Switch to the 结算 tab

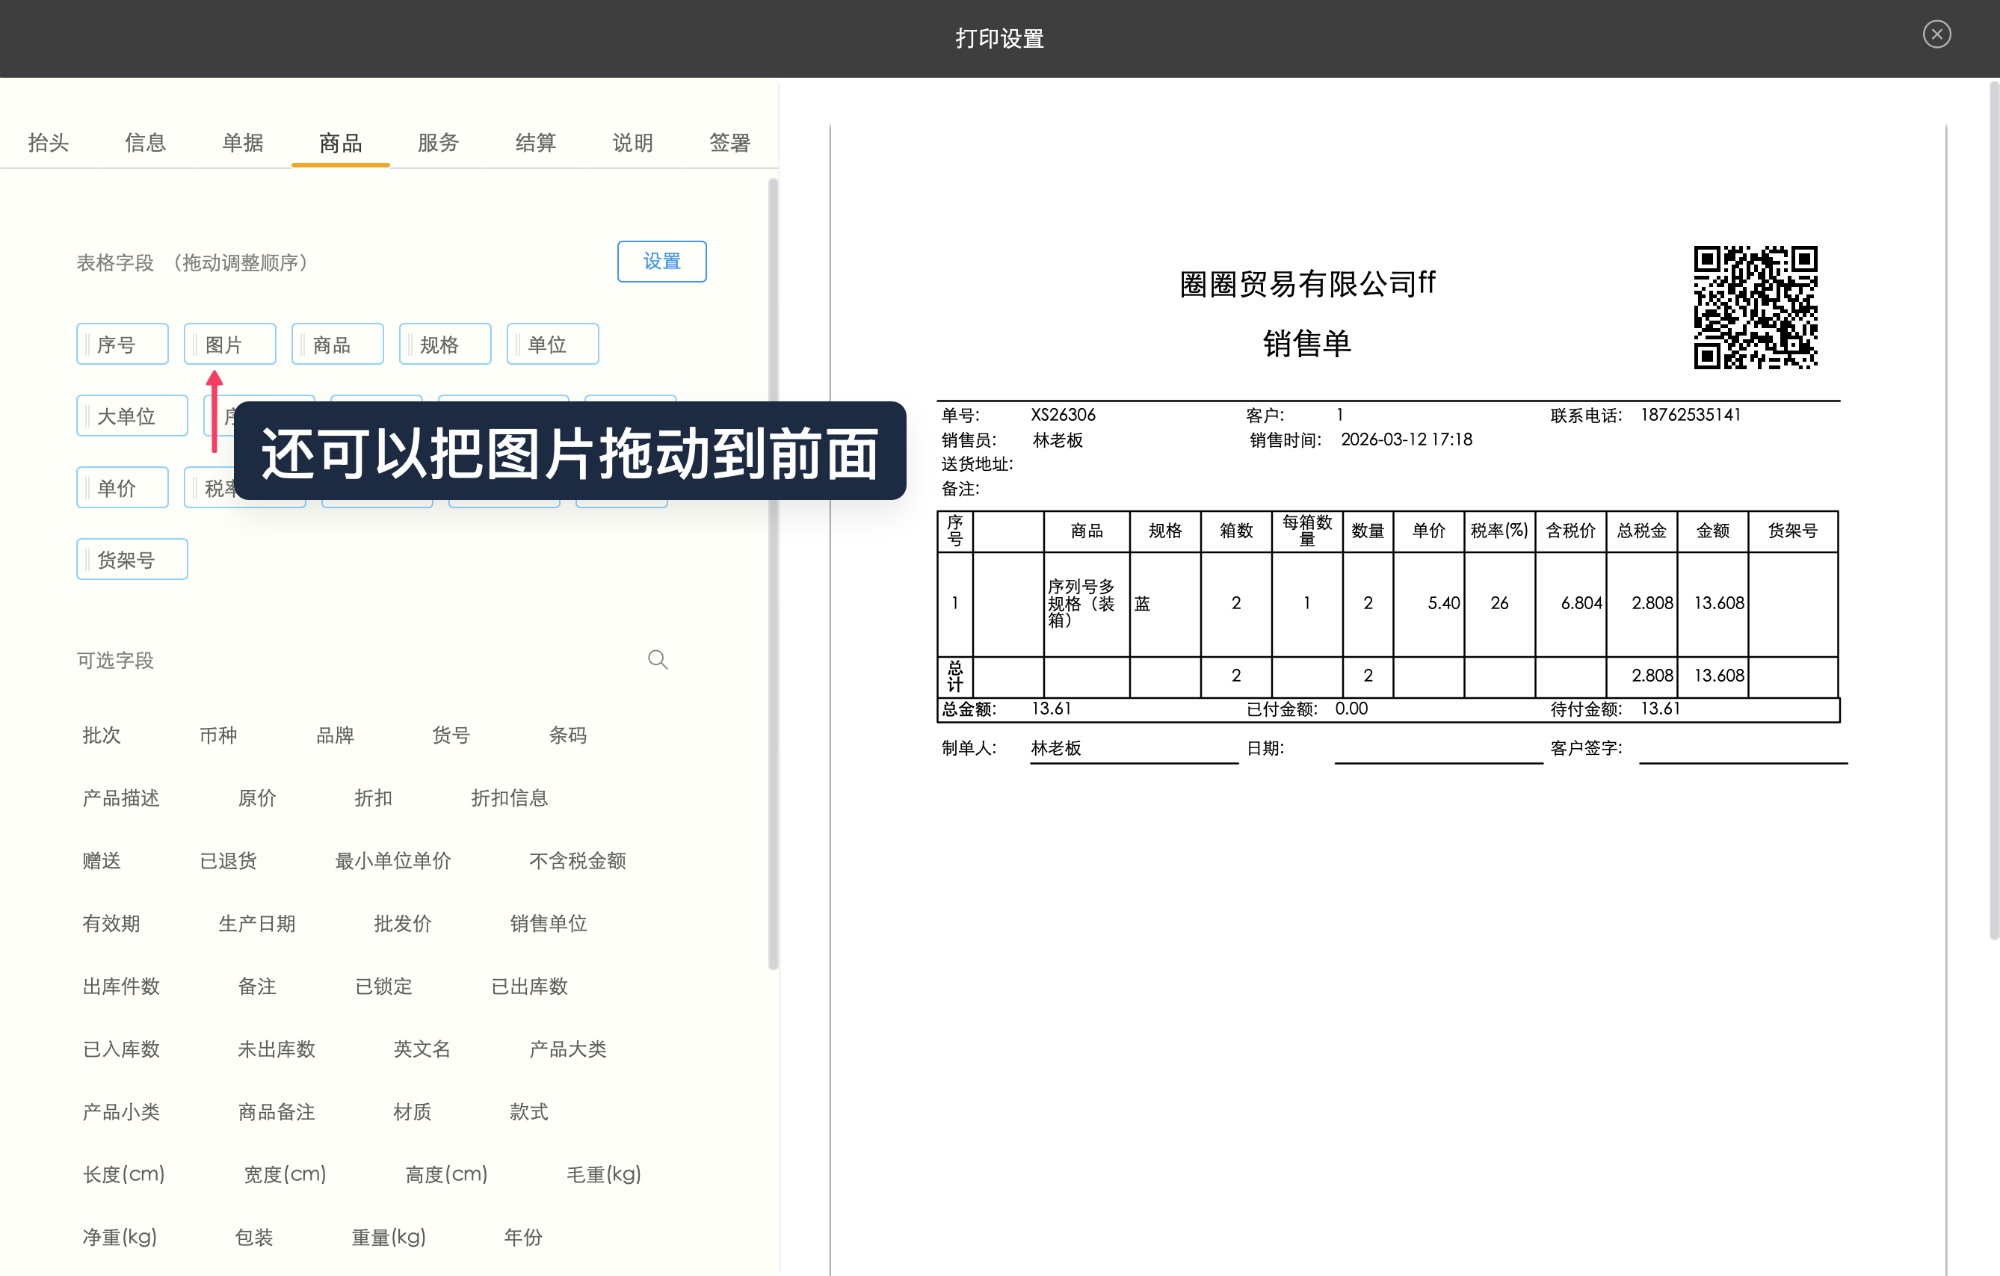coord(534,142)
